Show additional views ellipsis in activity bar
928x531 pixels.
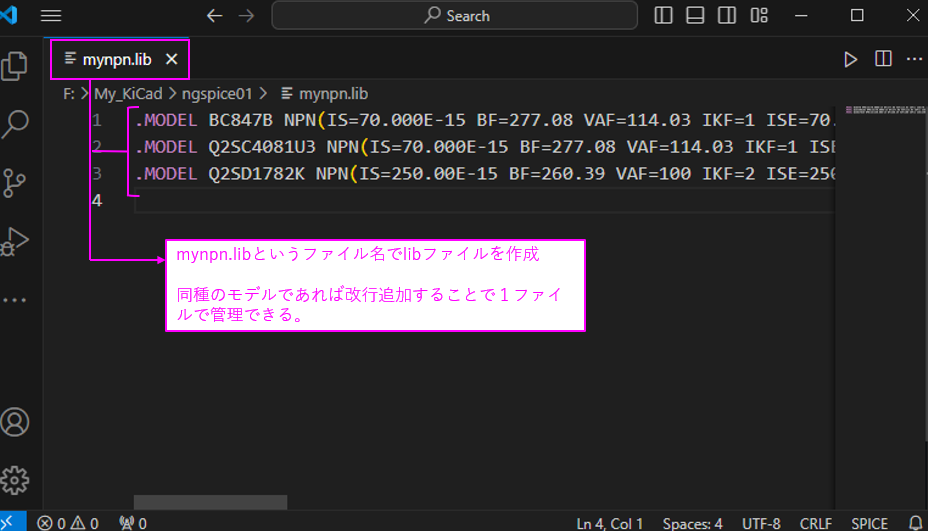(15, 300)
